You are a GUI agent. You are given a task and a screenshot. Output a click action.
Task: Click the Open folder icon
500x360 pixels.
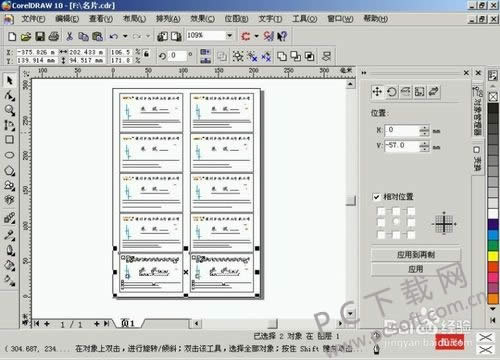26,36
